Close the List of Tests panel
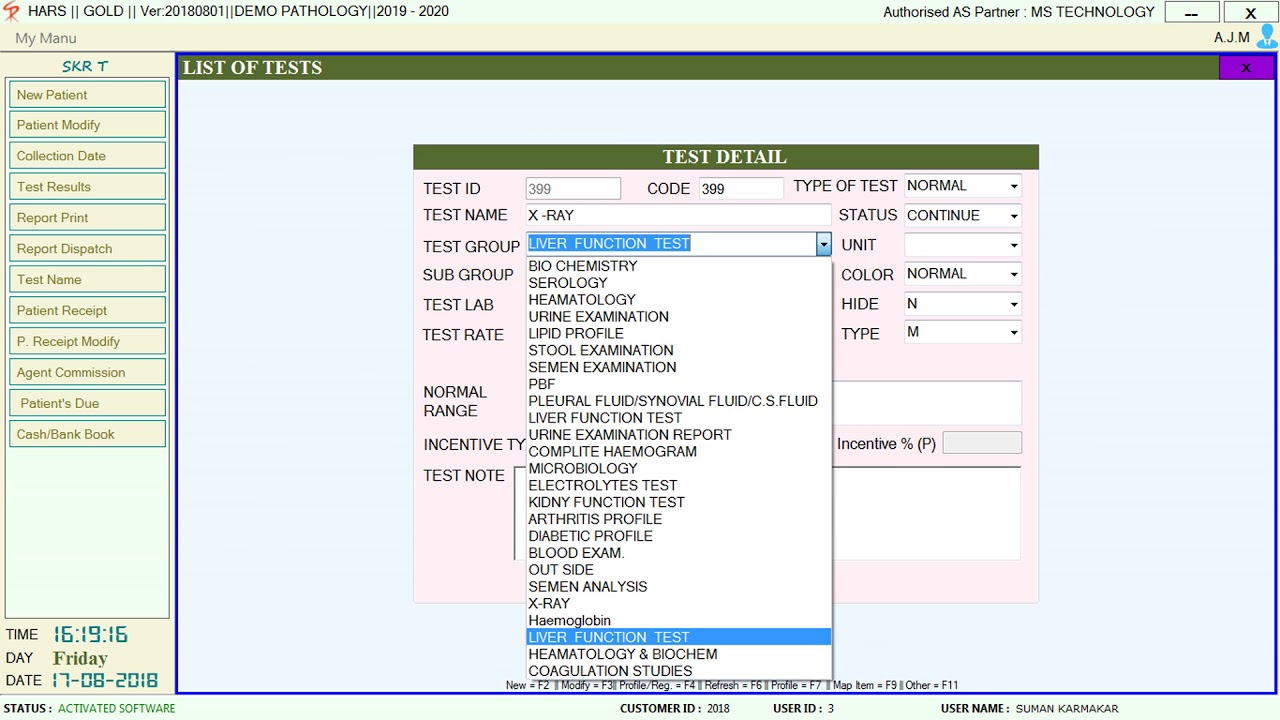The width and height of the screenshot is (1280, 720). pyautogui.click(x=1246, y=67)
